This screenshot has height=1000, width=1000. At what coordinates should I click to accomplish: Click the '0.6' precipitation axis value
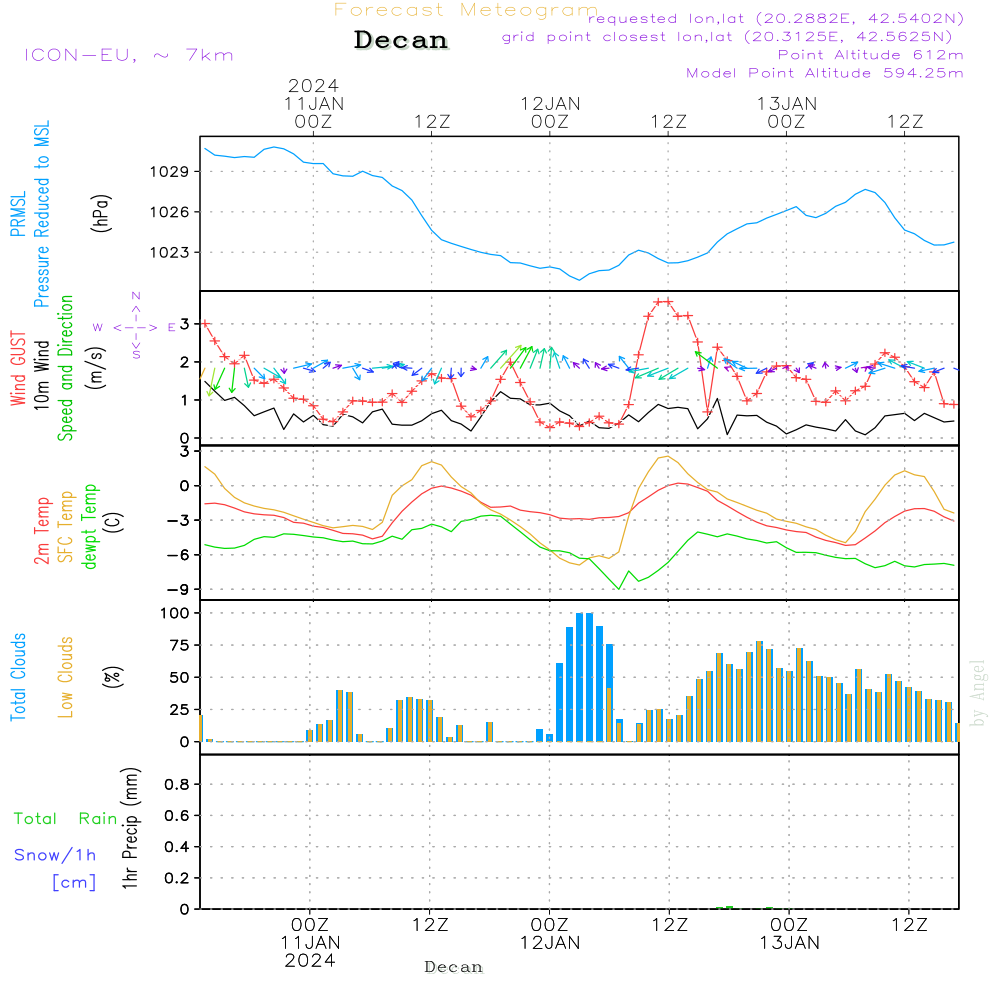pyautogui.click(x=177, y=816)
